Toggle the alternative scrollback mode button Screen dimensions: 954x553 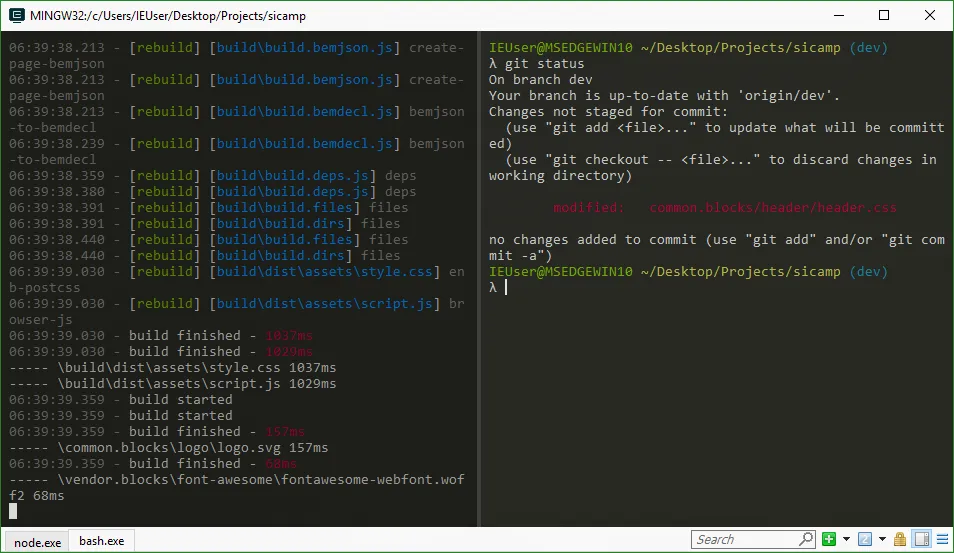[x=922, y=540]
